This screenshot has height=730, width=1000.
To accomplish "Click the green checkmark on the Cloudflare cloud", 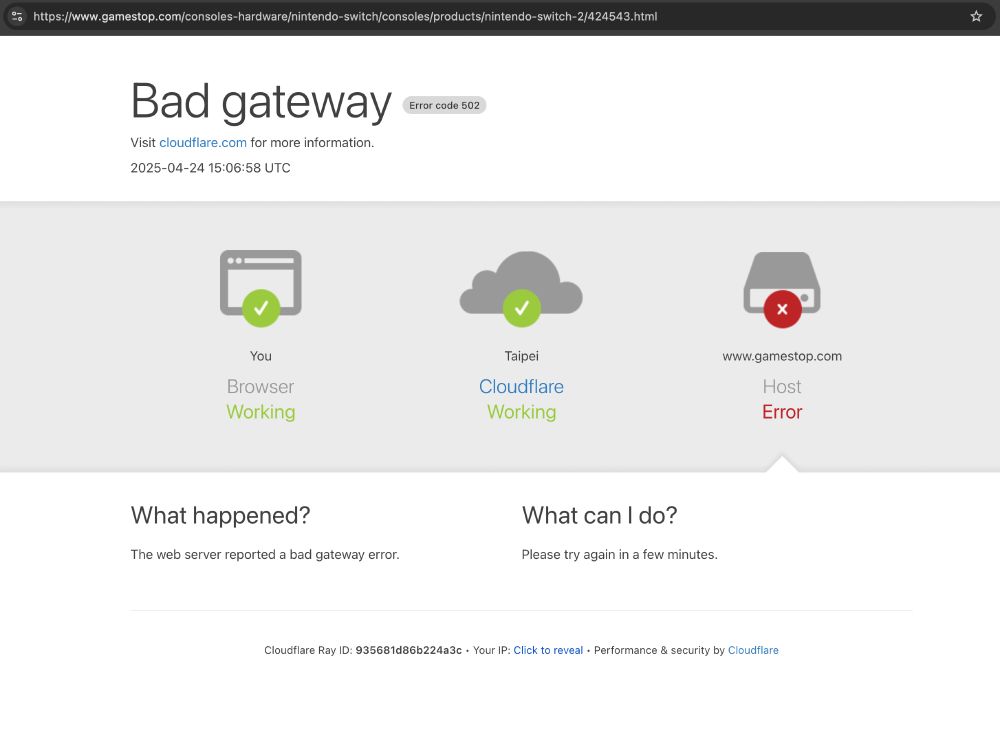I will [x=521, y=309].
